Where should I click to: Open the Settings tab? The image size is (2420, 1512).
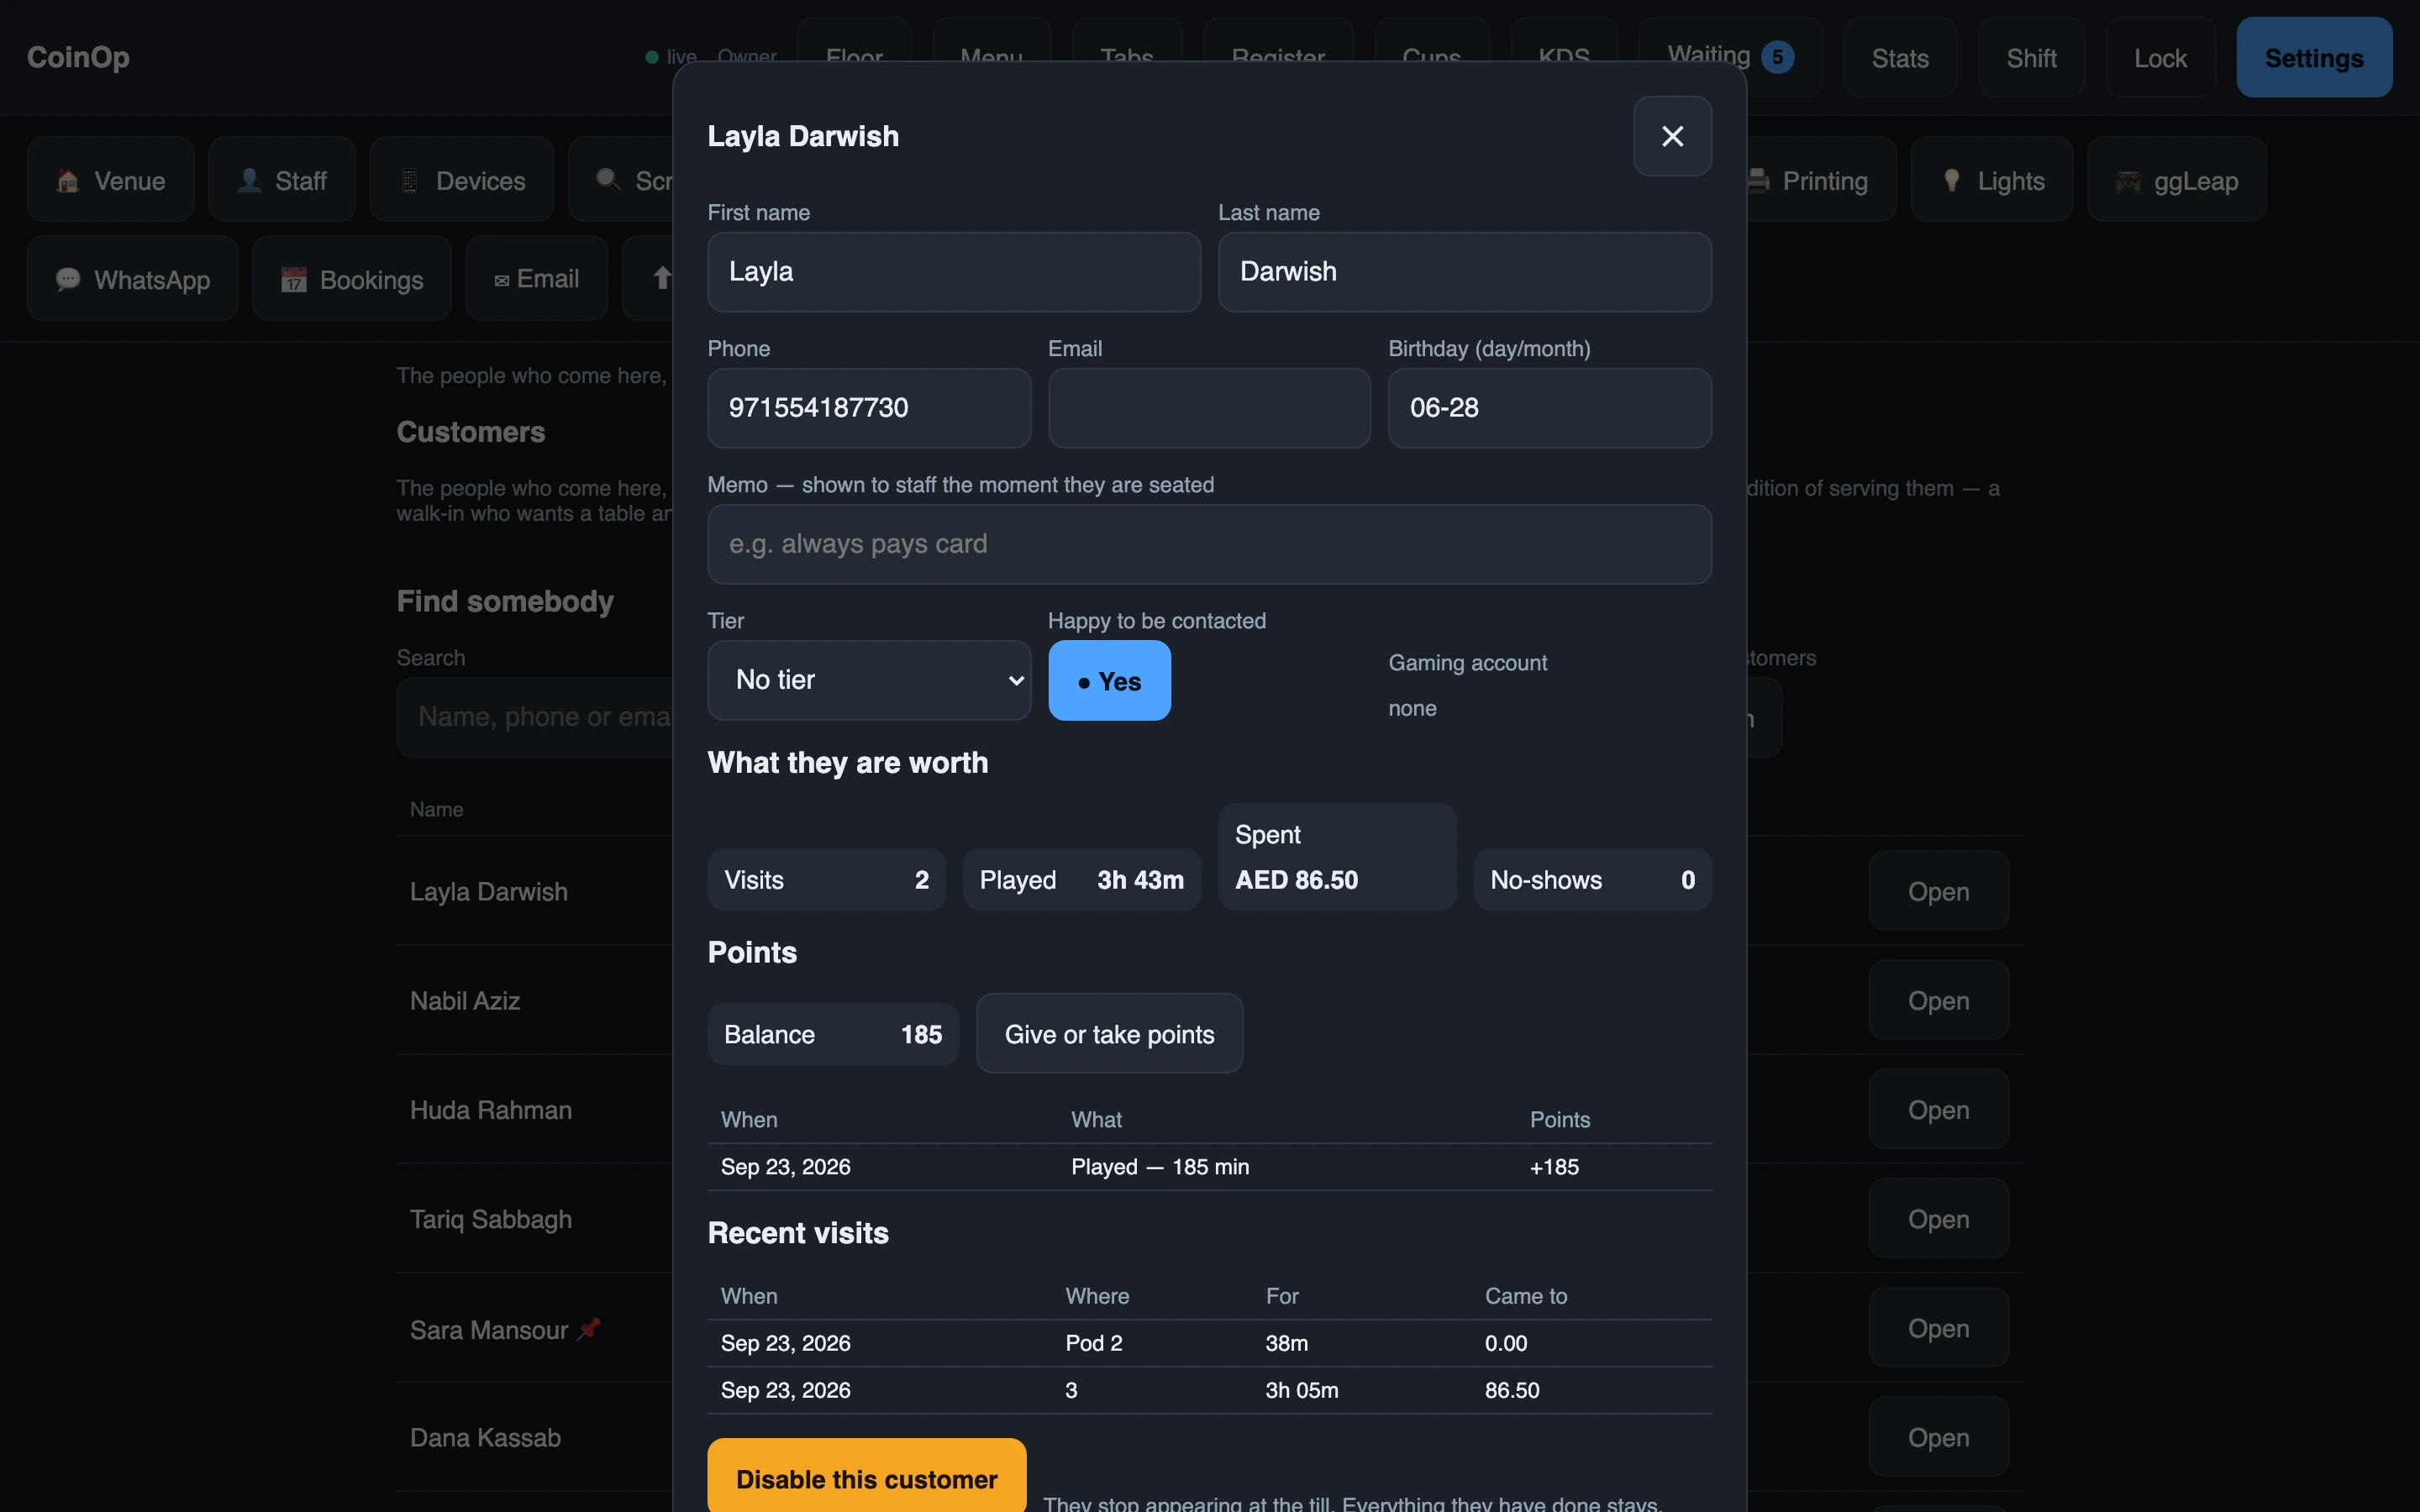2314,58
